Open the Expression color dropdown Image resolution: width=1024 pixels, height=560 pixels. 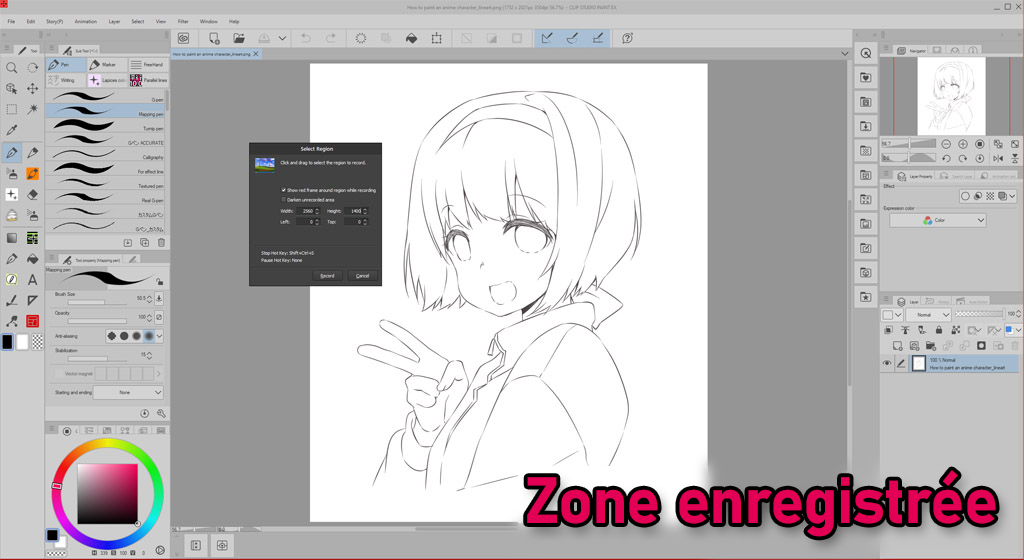coord(938,220)
